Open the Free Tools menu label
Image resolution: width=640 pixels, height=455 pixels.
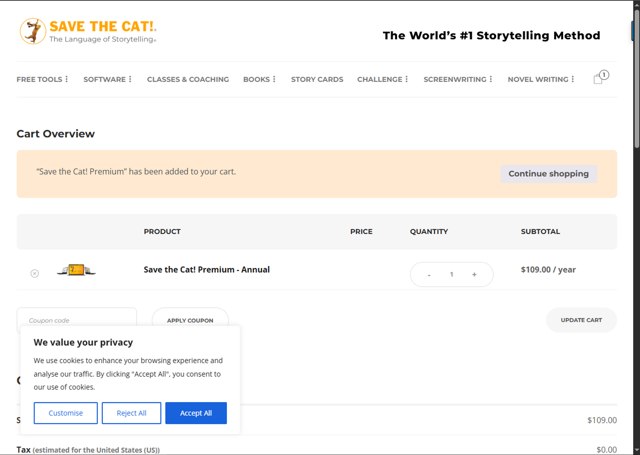(39, 79)
